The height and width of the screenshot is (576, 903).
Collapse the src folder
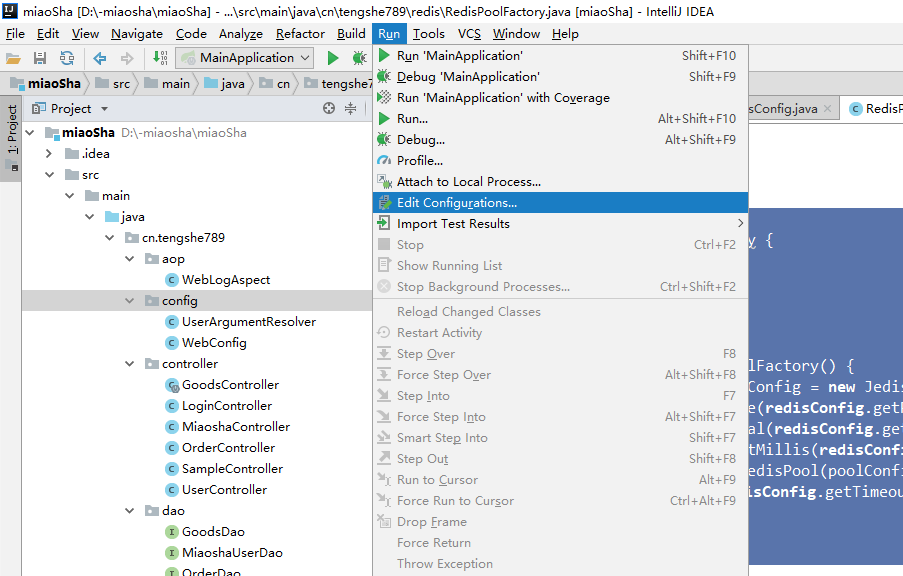pos(50,175)
